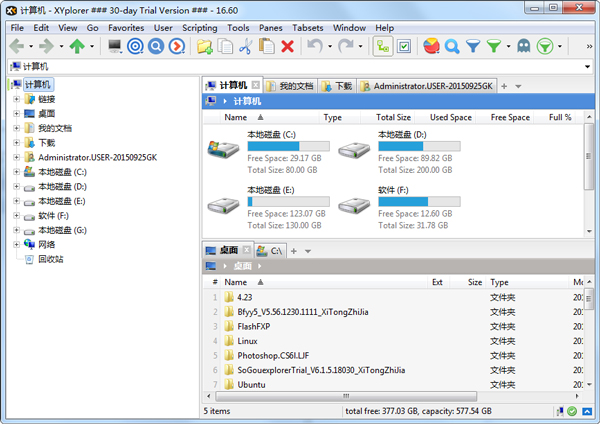Click the Undo arrow icon
Viewport: 600px width, 424px height.
tap(315, 46)
